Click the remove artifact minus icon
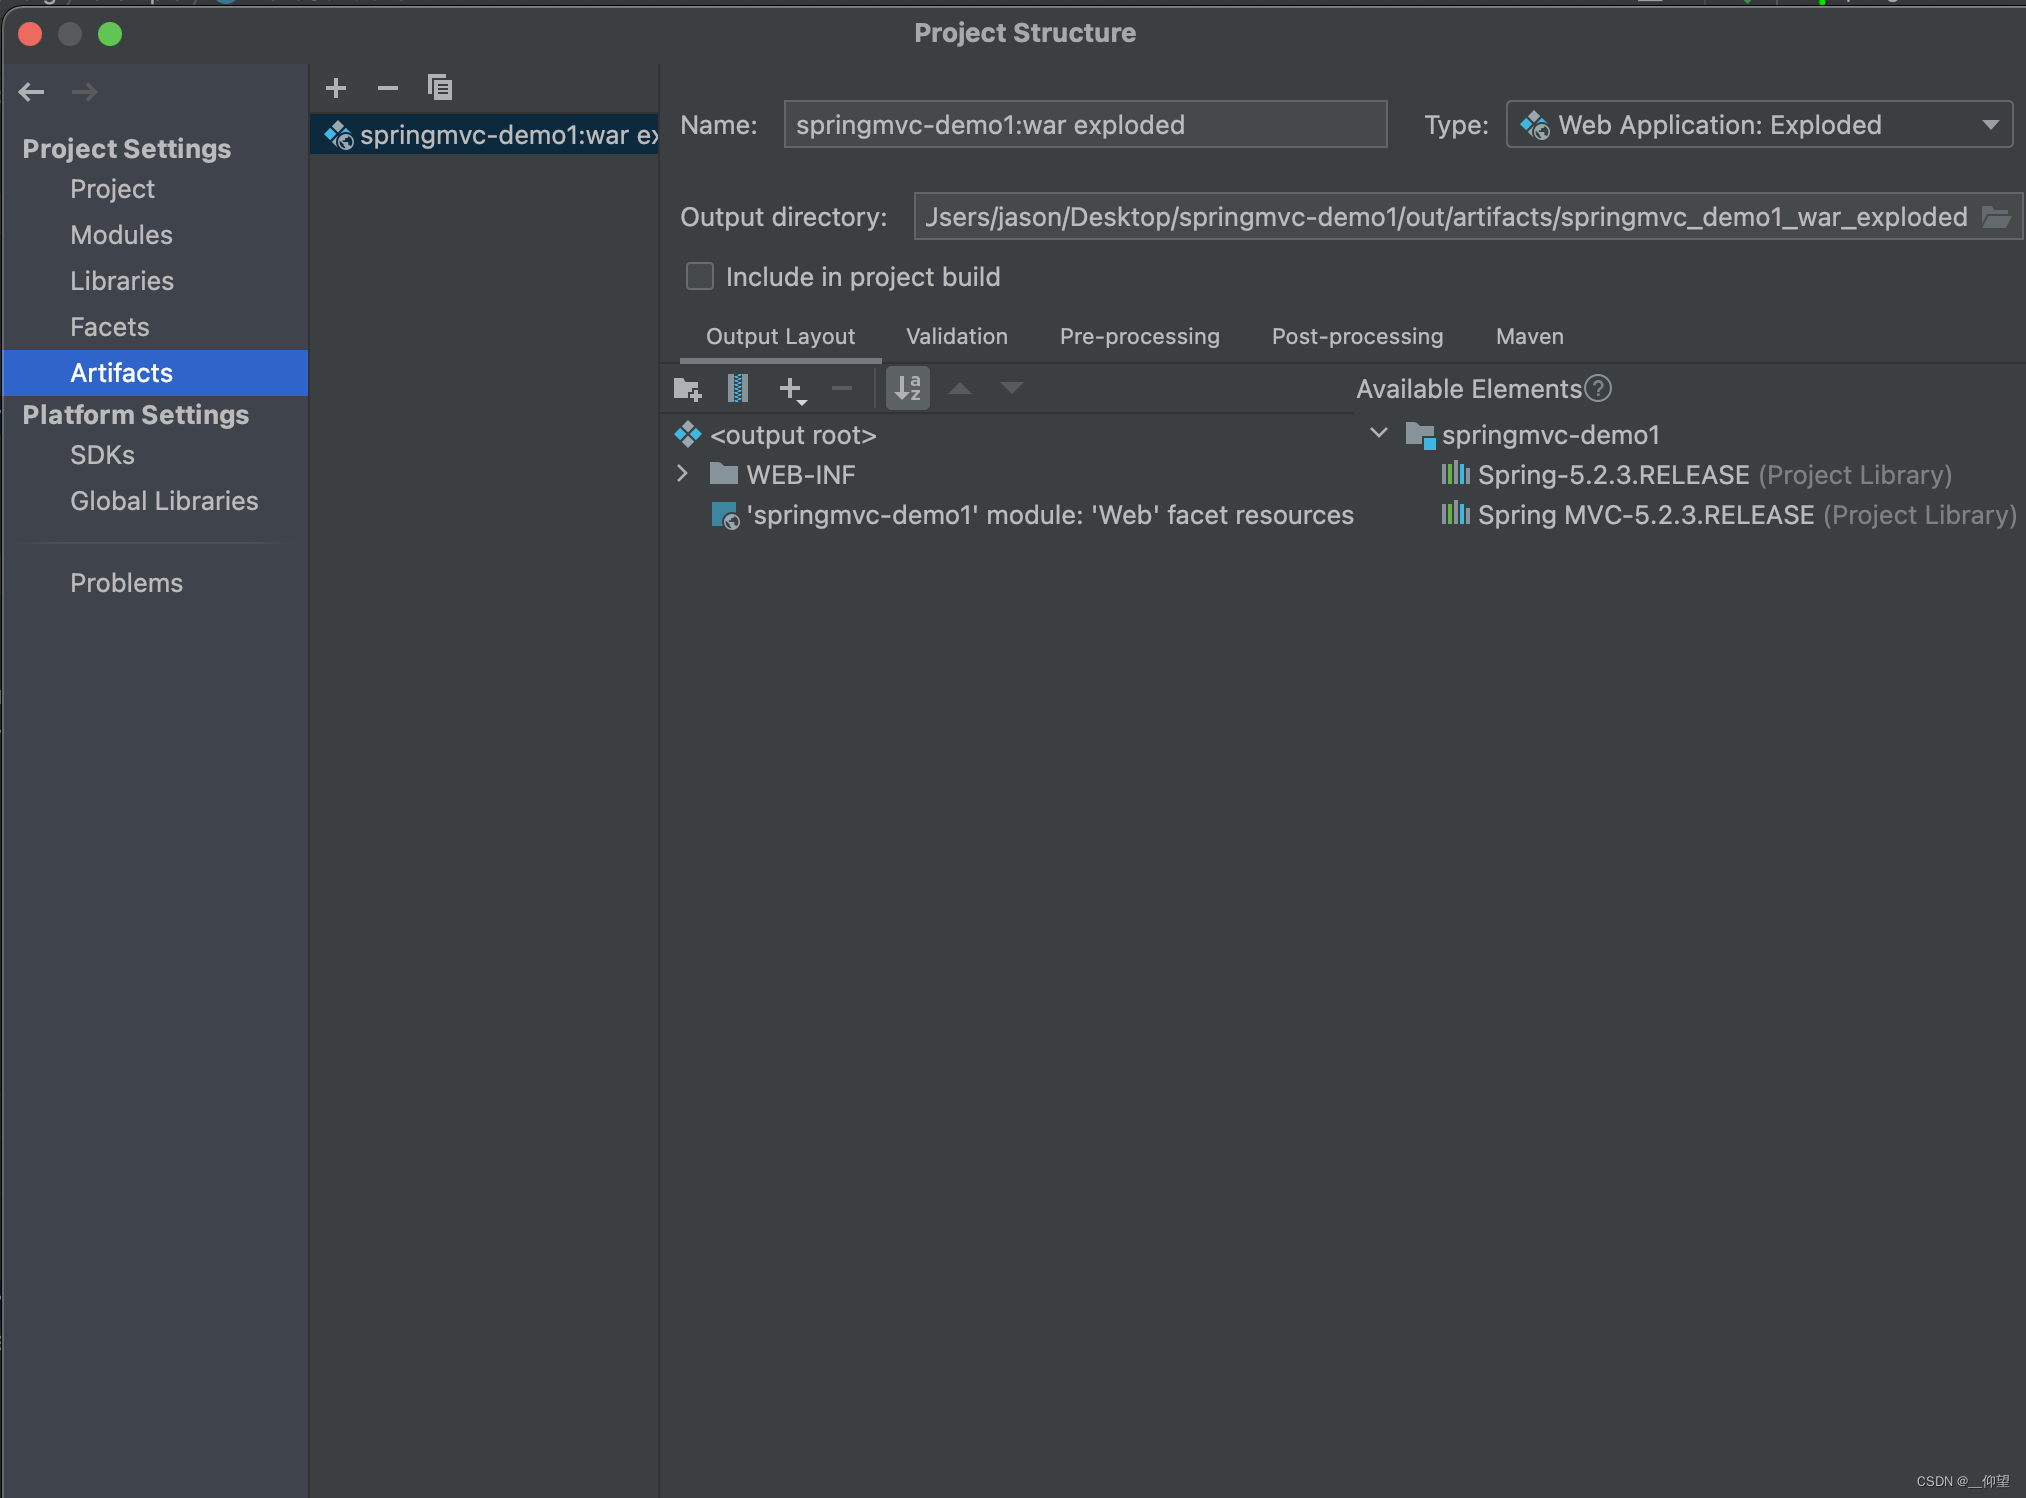 (x=387, y=88)
